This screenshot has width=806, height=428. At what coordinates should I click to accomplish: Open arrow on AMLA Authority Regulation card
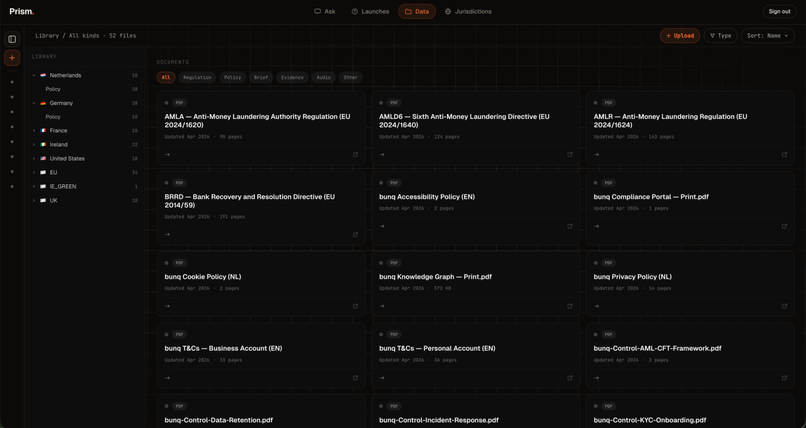coord(167,155)
